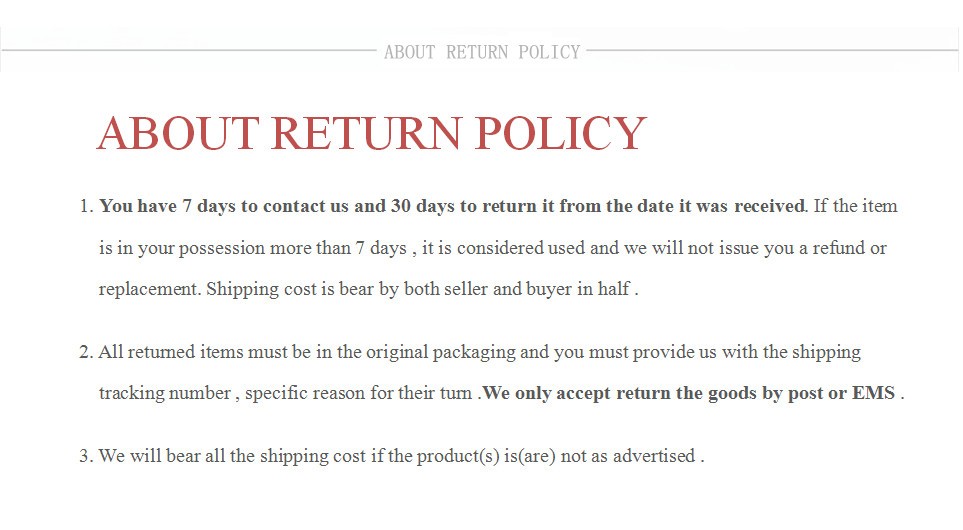Click the list number "3."

click(x=85, y=456)
